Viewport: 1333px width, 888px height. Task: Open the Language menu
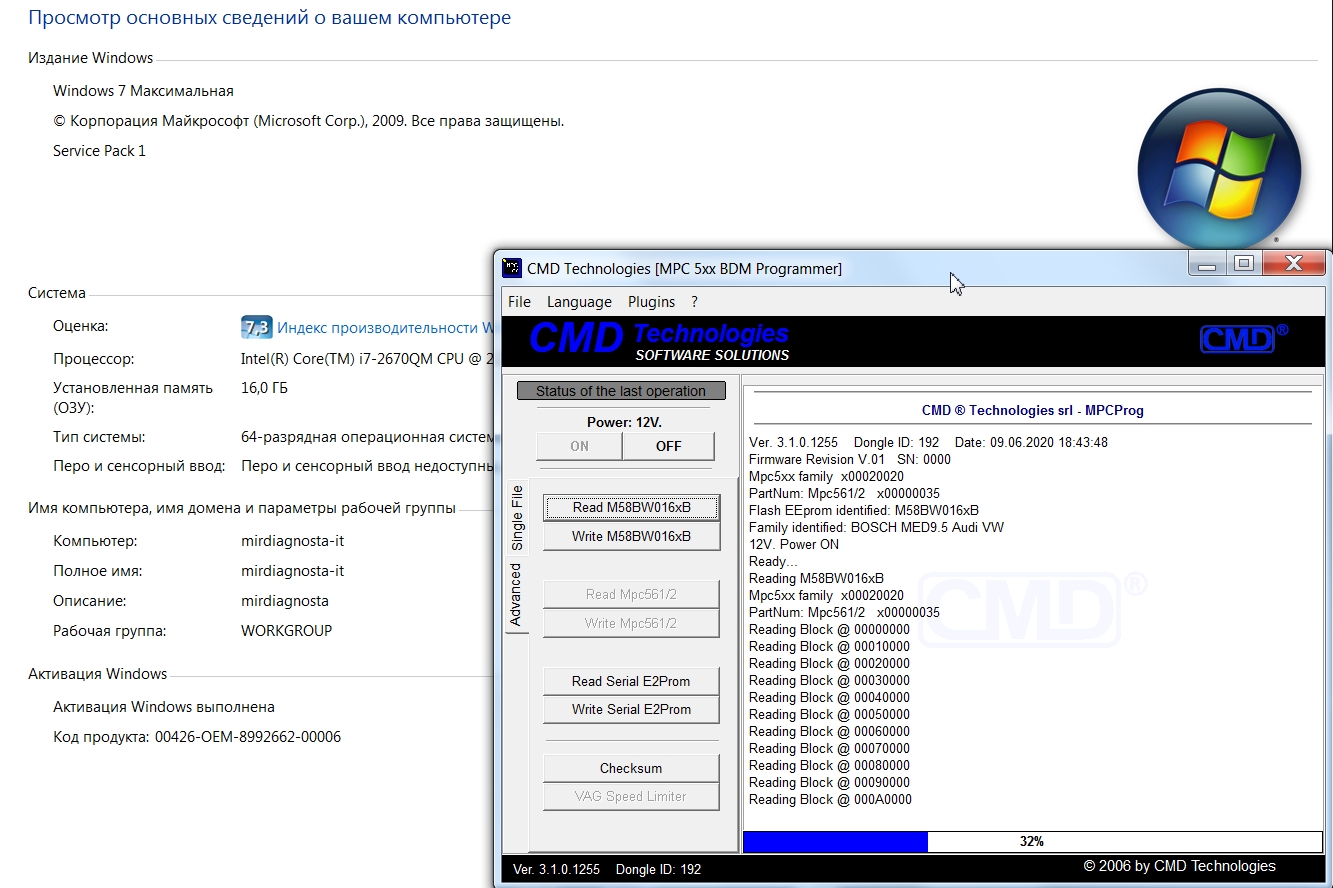point(579,302)
